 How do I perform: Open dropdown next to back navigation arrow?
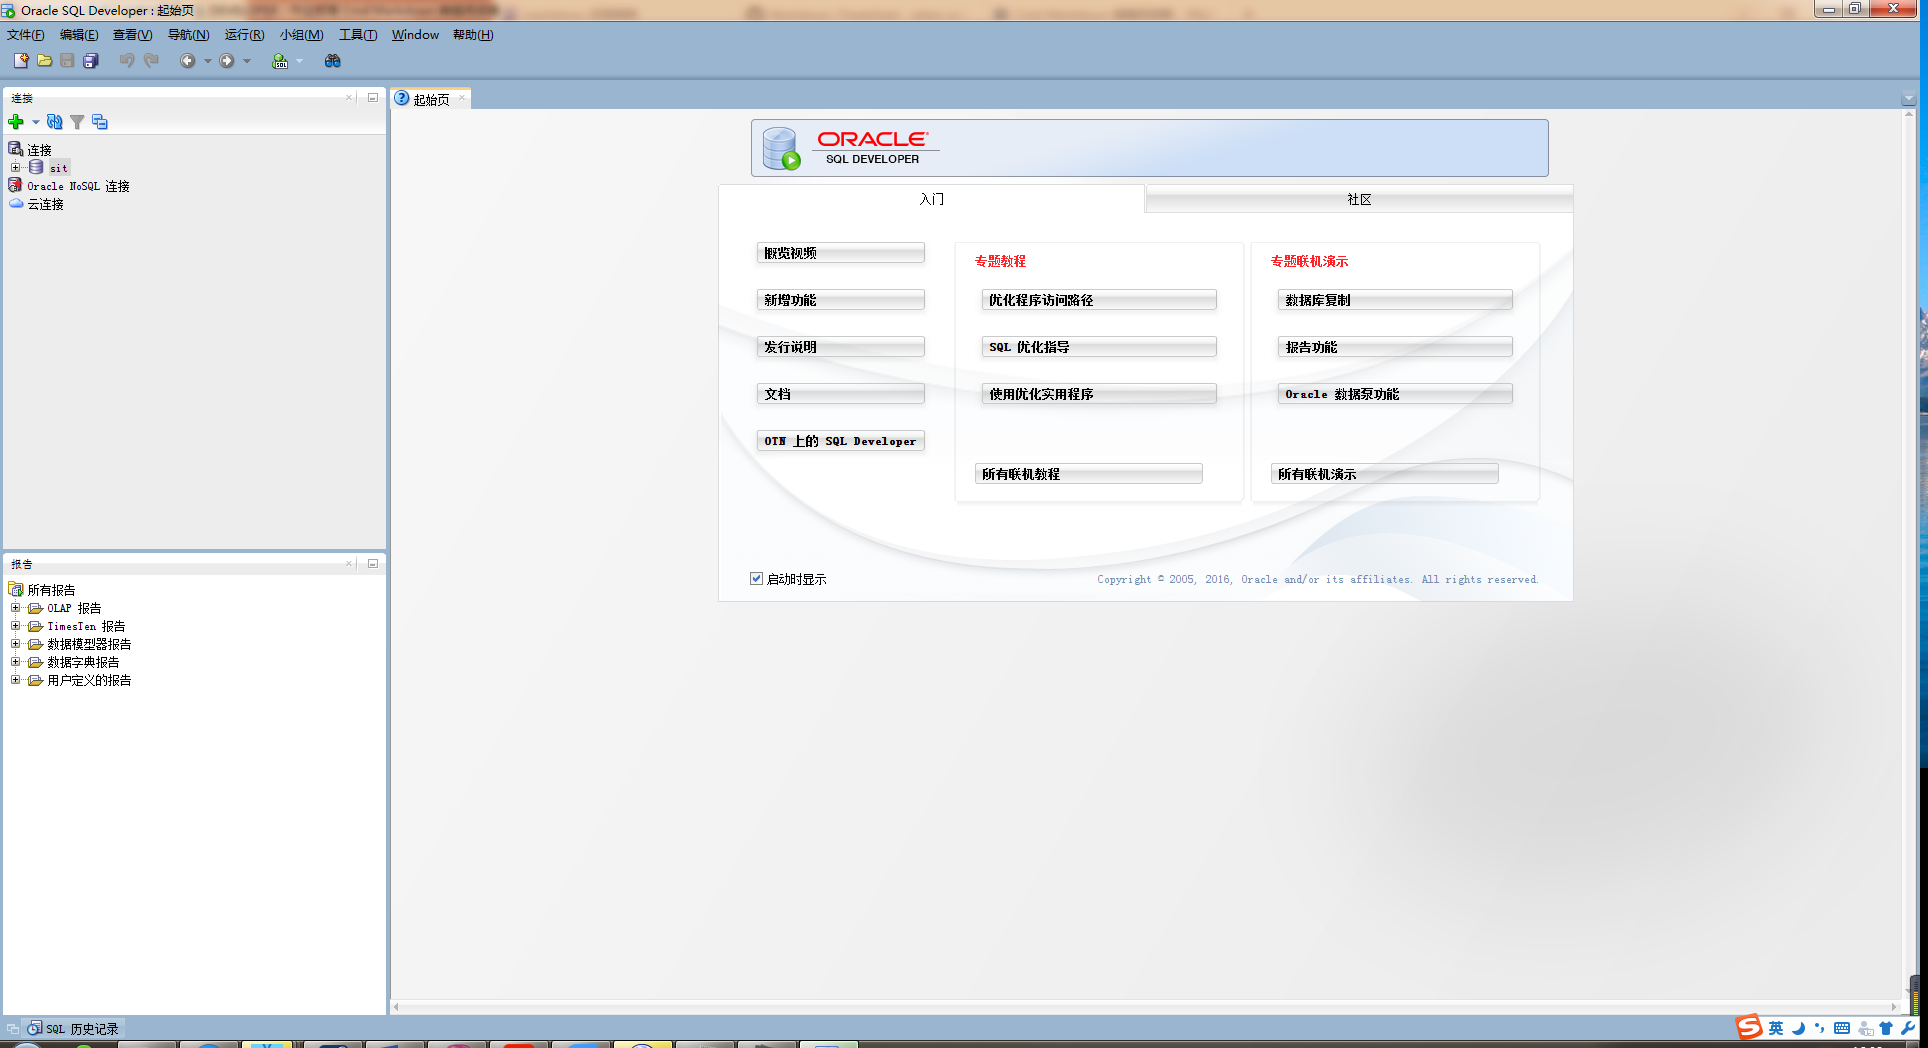coord(208,61)
